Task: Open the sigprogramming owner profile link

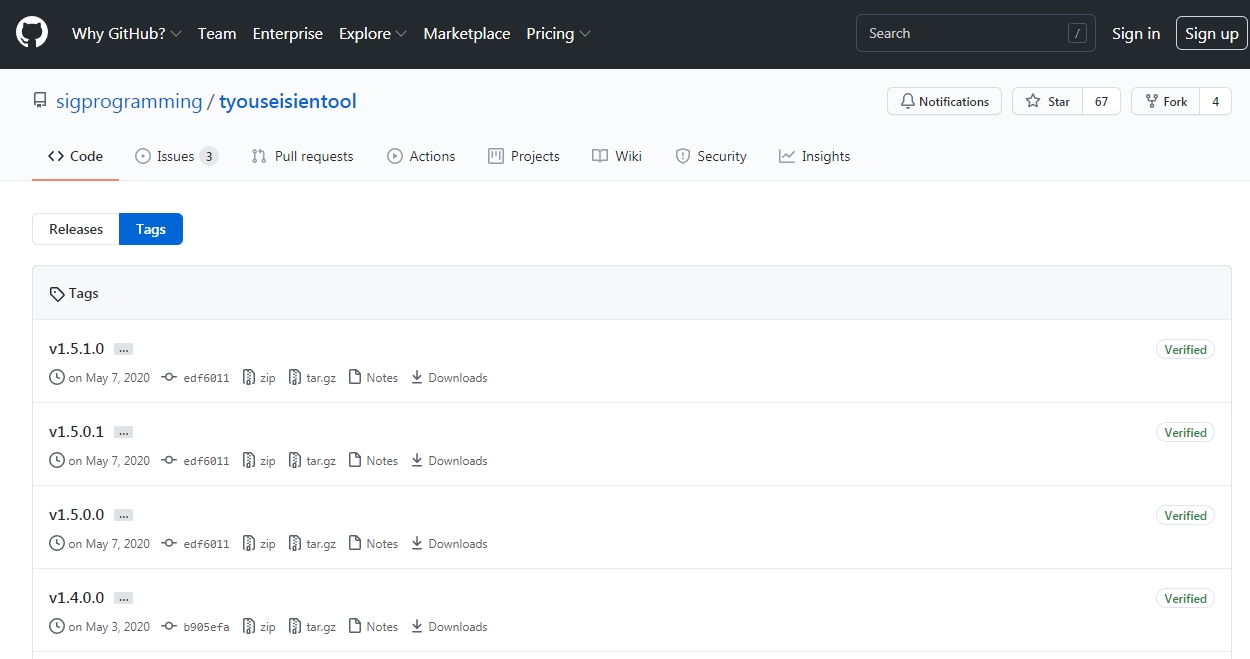Action: [128, 101]
